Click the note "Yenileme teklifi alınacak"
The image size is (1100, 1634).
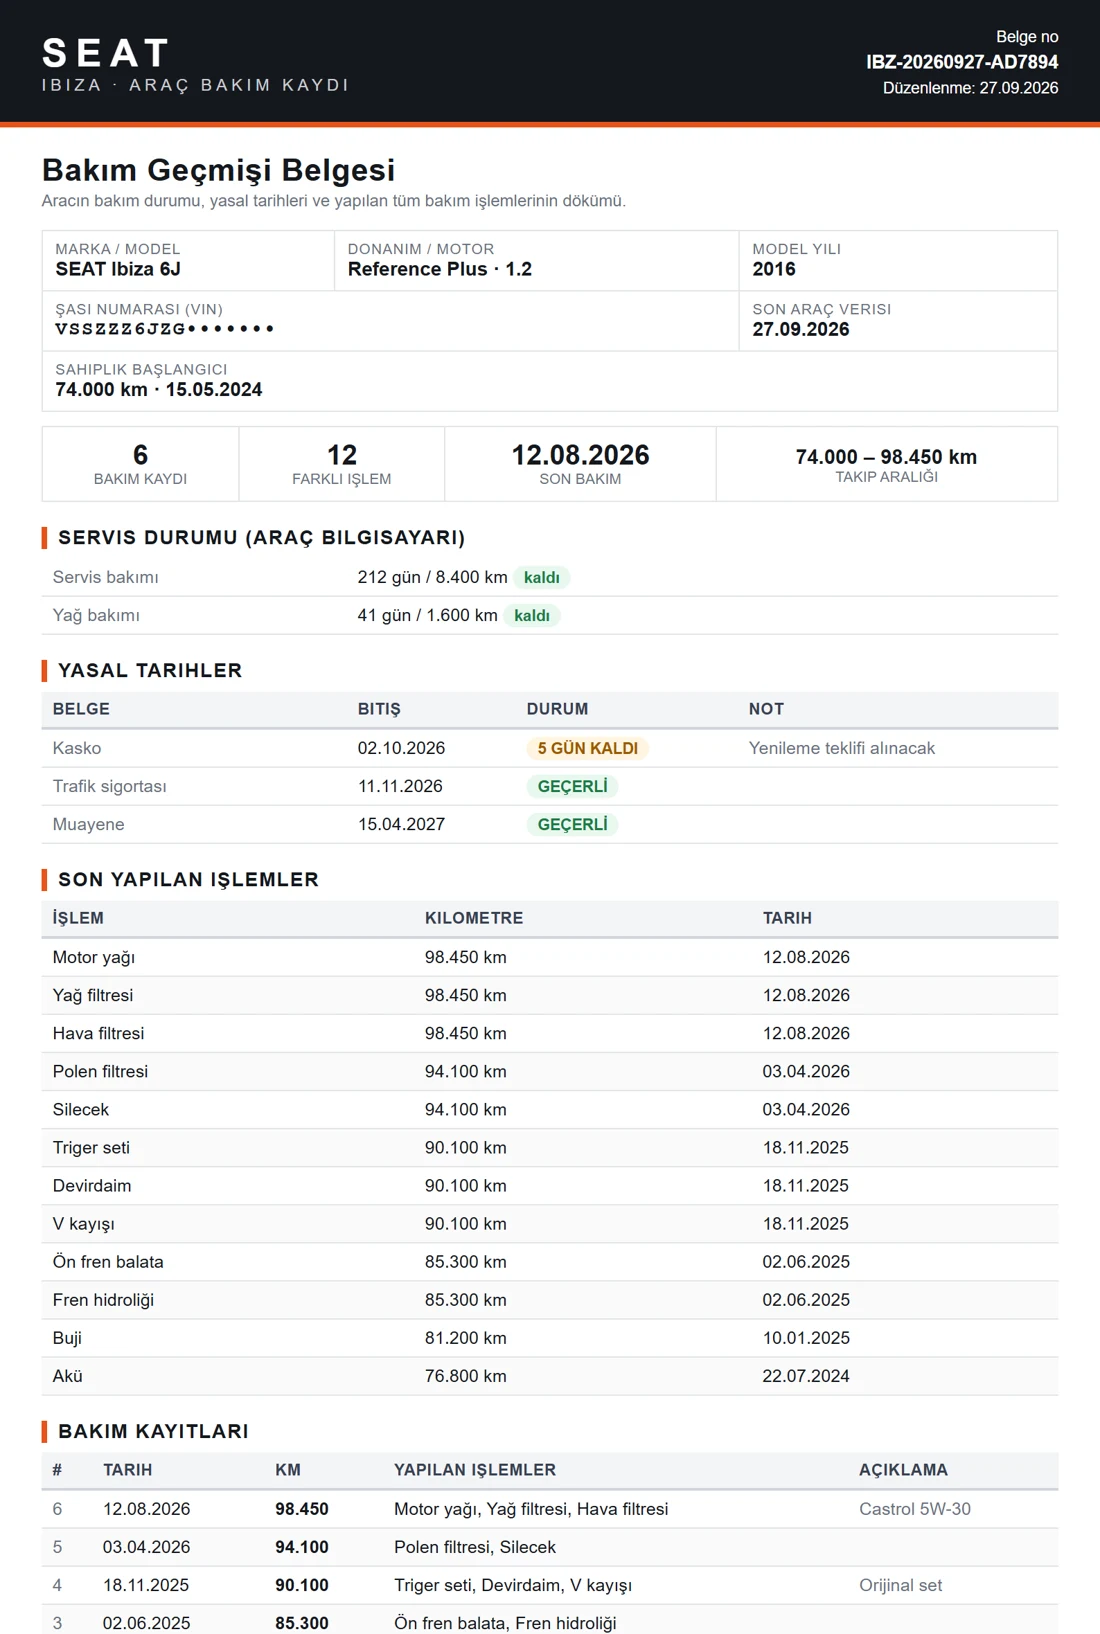(x=842, y=748)
